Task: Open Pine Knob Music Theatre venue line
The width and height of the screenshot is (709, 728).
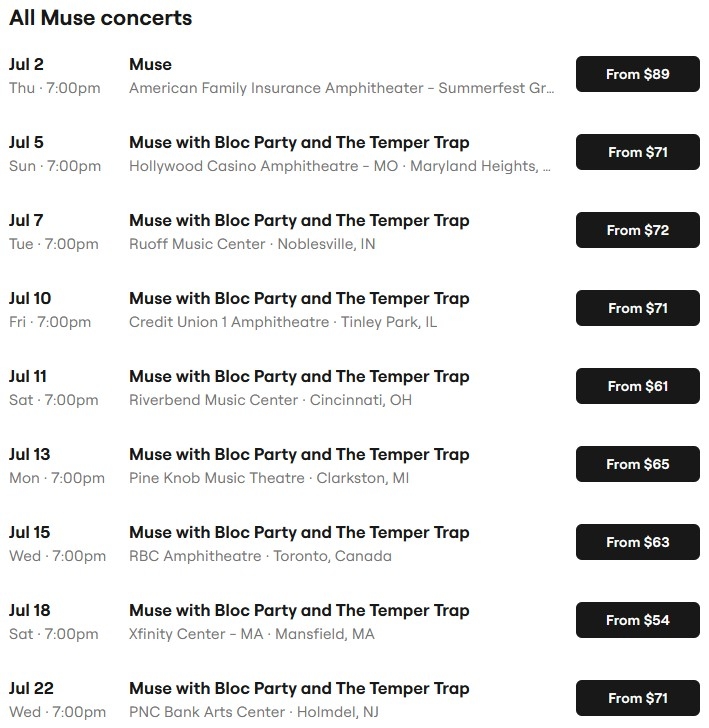Action: [269, 478]
